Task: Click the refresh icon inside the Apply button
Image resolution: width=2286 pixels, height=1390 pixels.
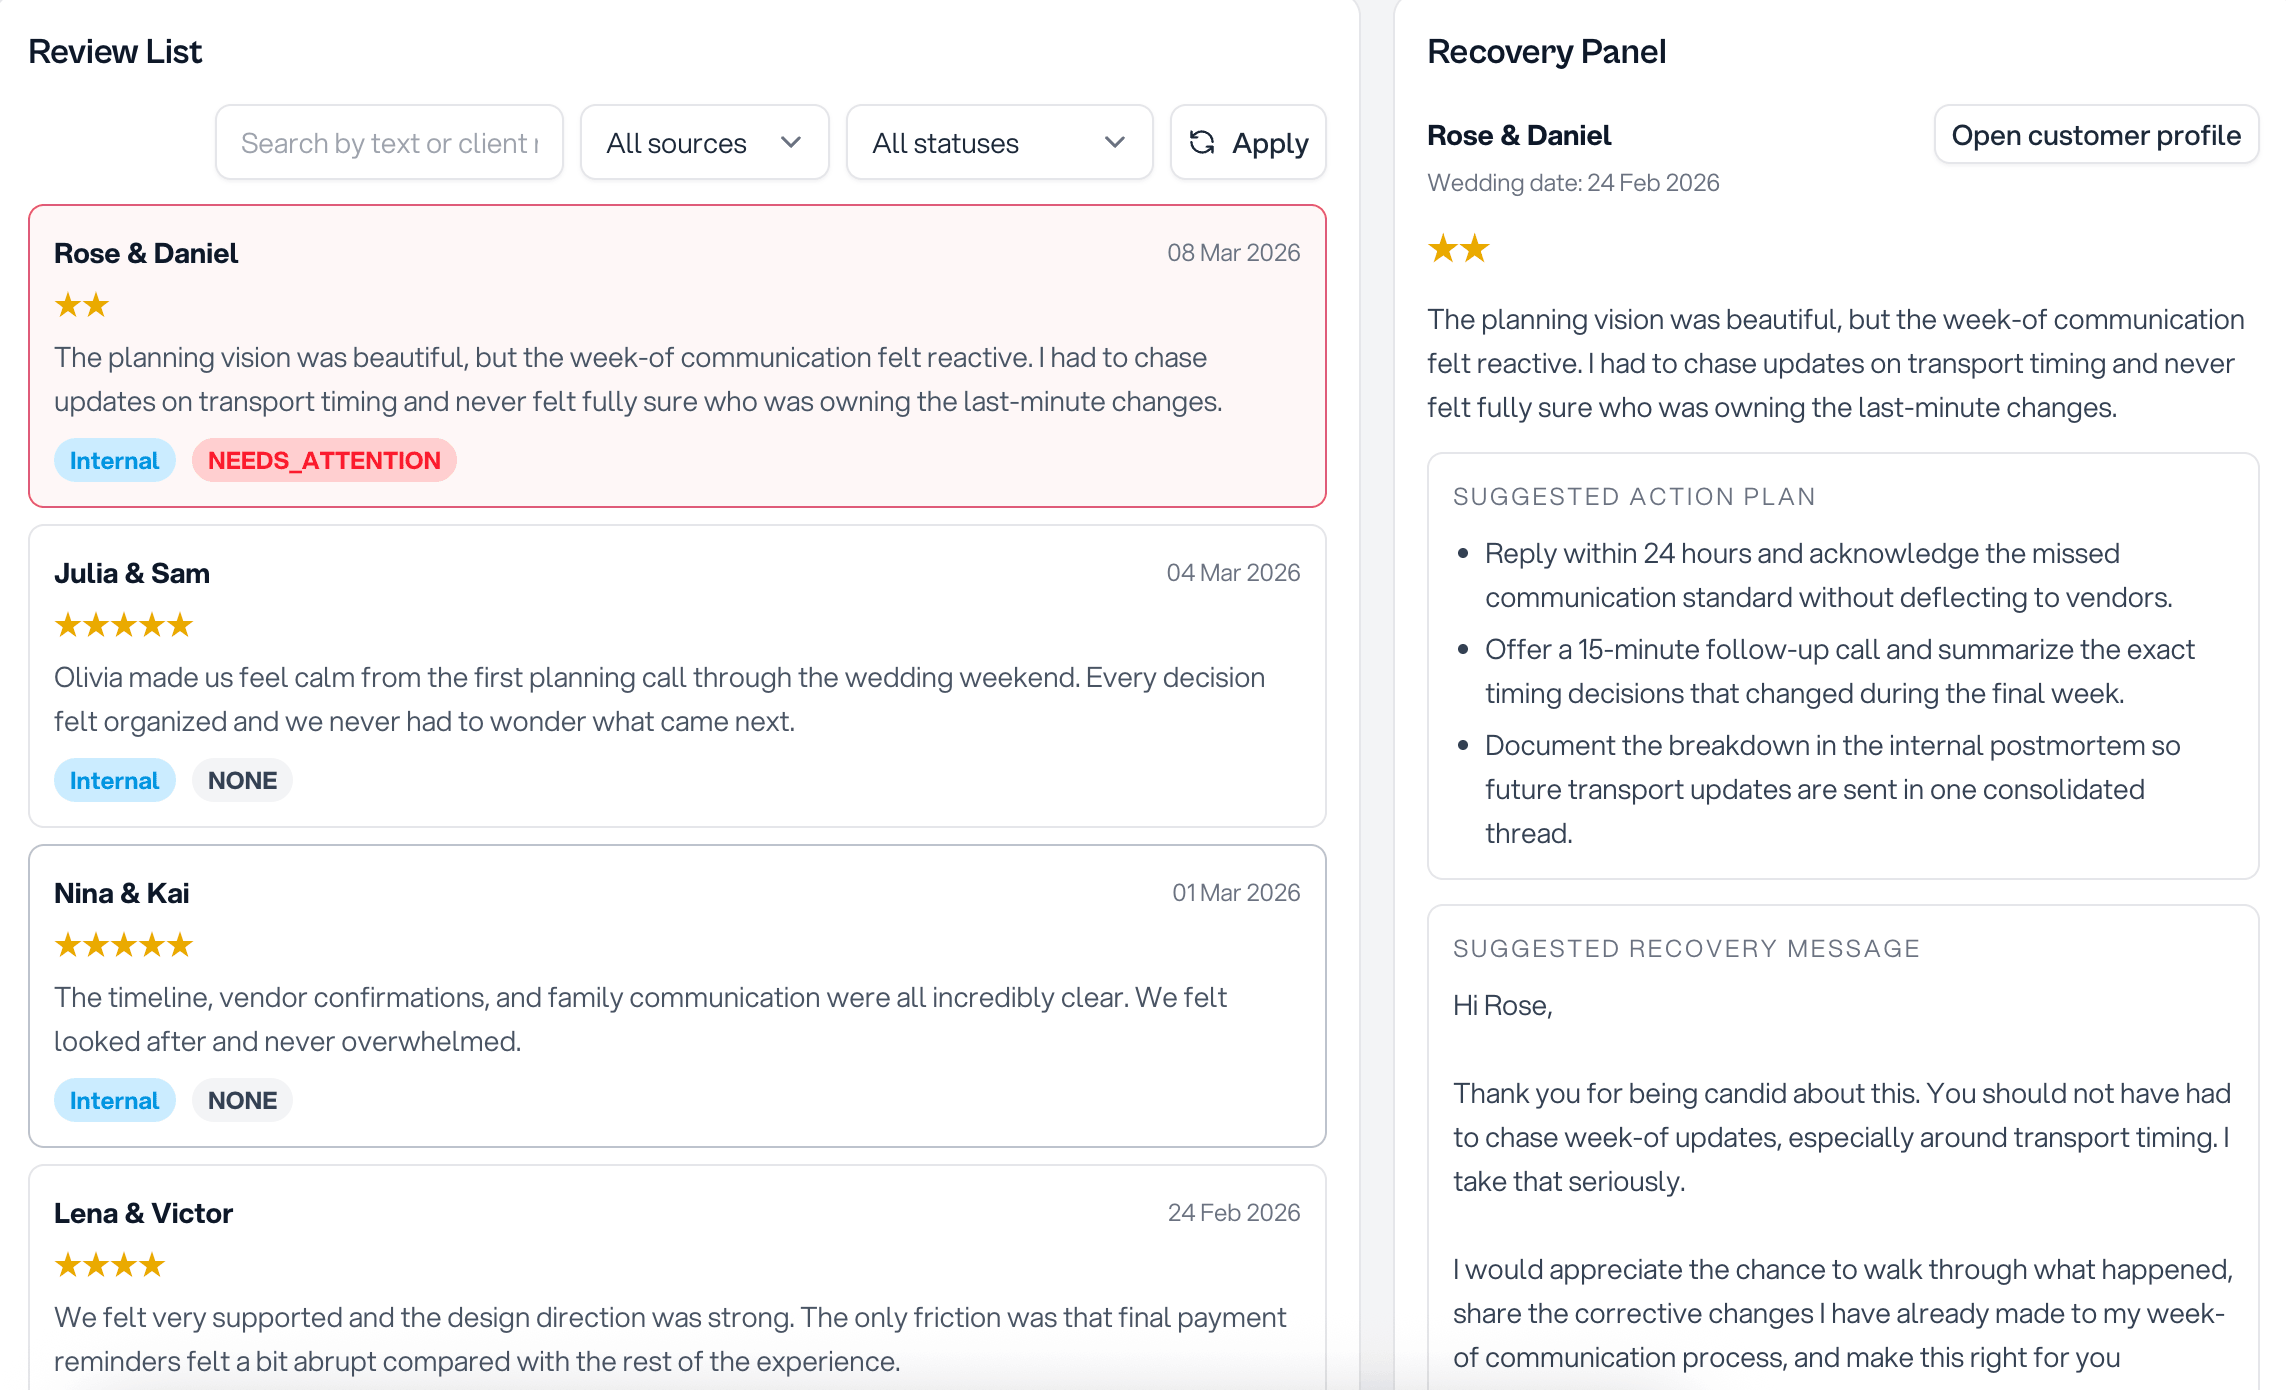Action: (1204, 142)
